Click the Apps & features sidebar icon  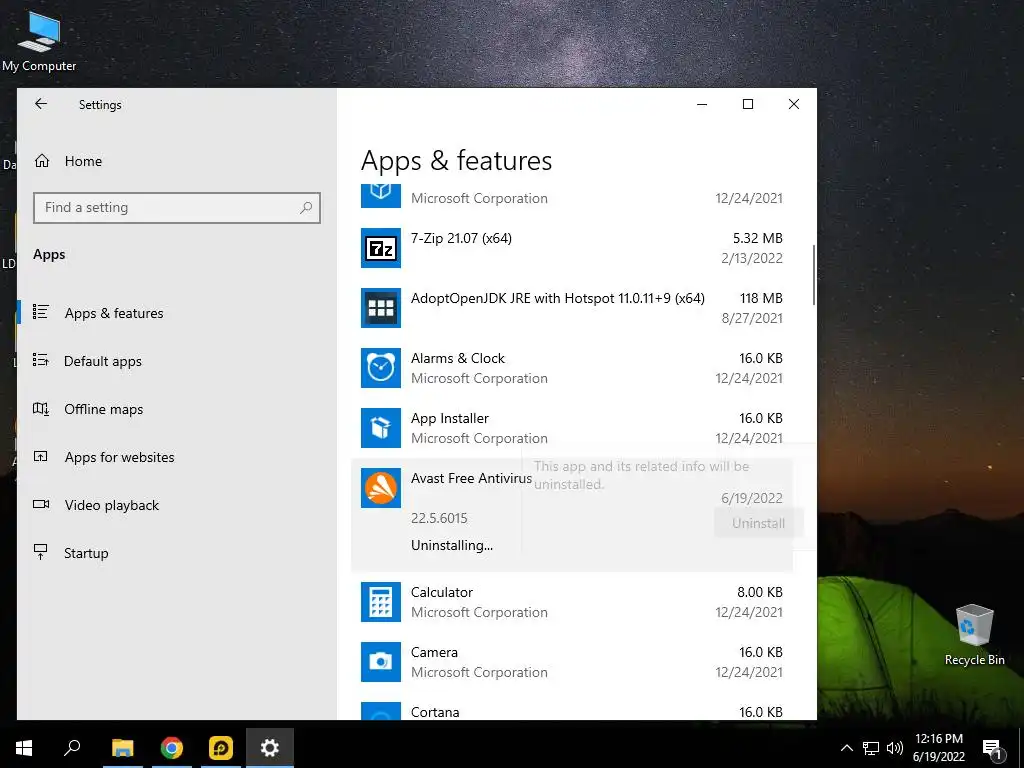[41, 312]
